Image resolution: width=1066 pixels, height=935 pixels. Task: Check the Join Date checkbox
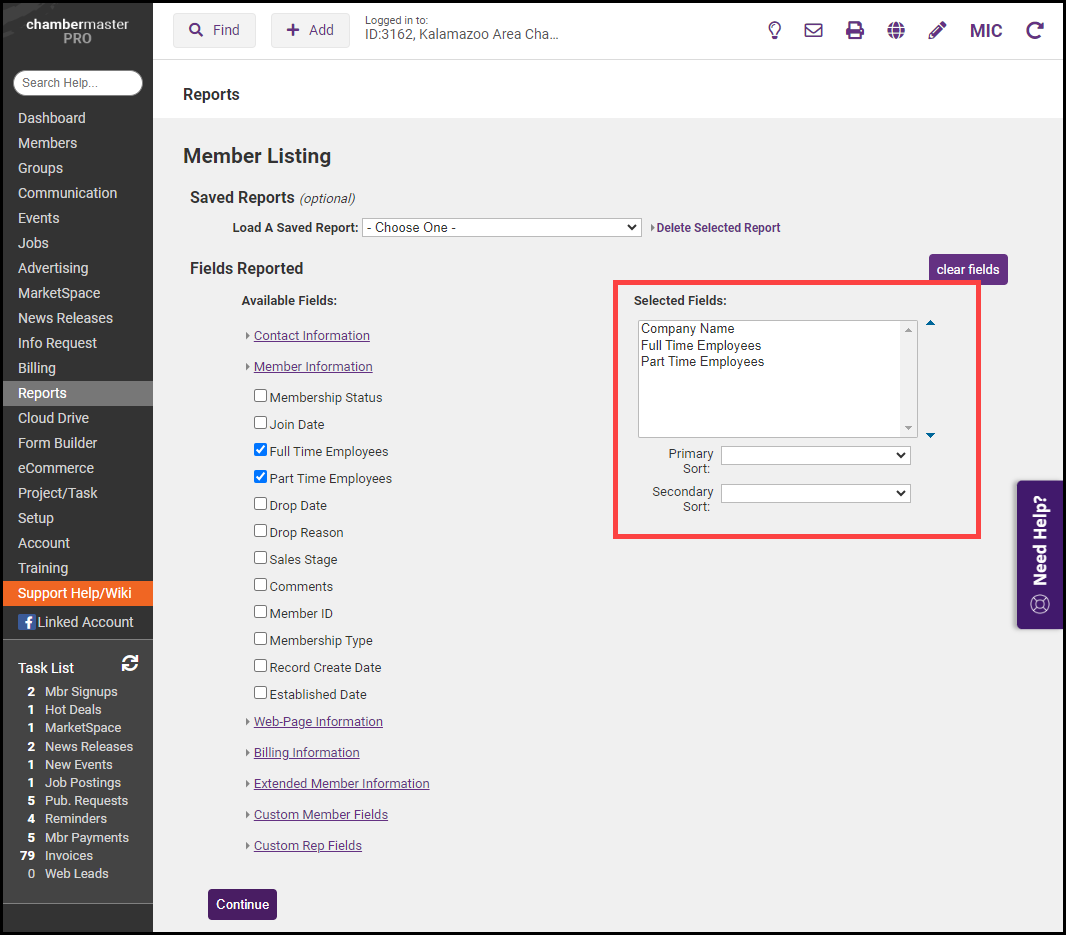(261, 423)
